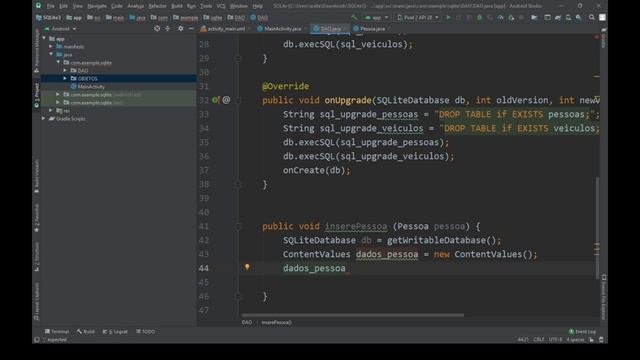Open the Terminal tool window
This screenshot has width=640, height=360.
pyautogui.click(x=57, y=331)
